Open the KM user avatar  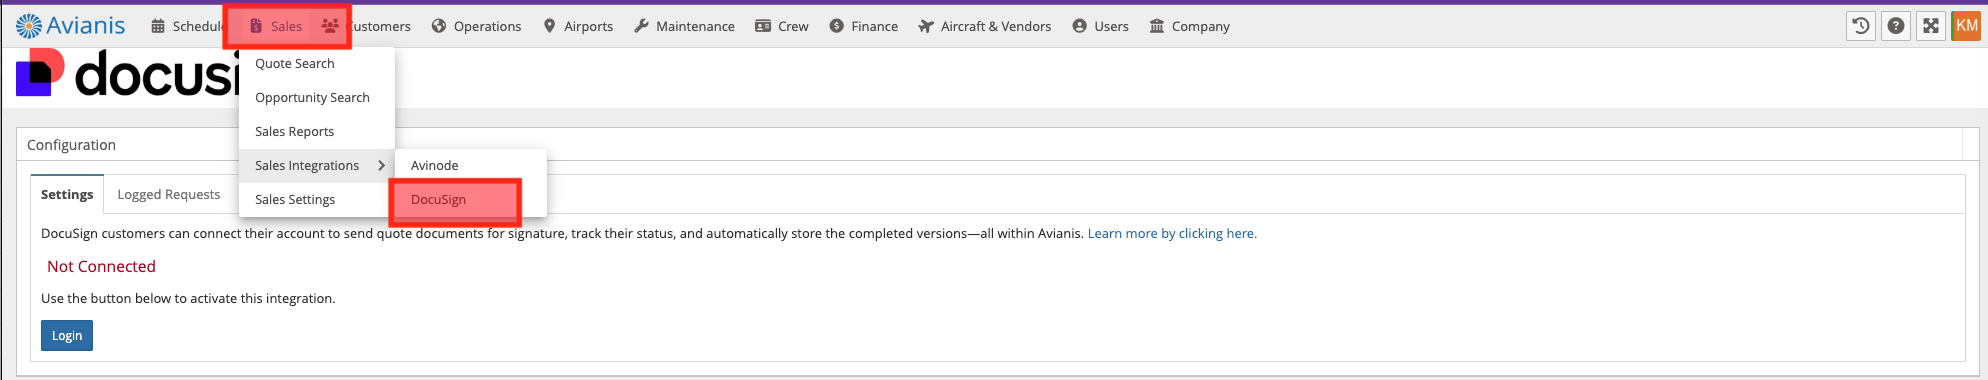click(1966, 26)
